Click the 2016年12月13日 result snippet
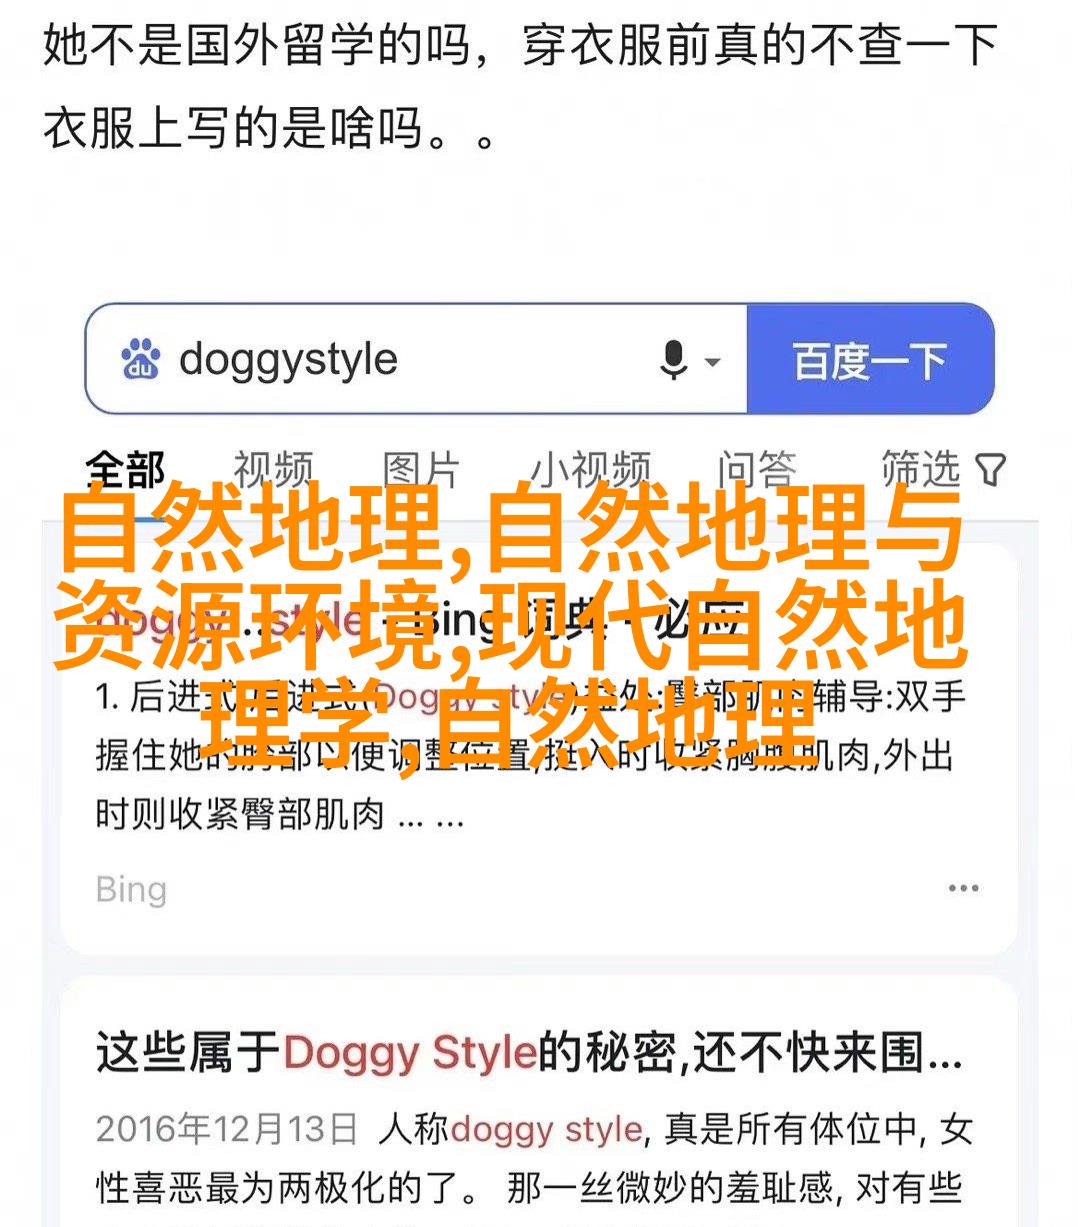Image resolution: width=1078 pixels, height=1227 pixels. point(534,1158)
